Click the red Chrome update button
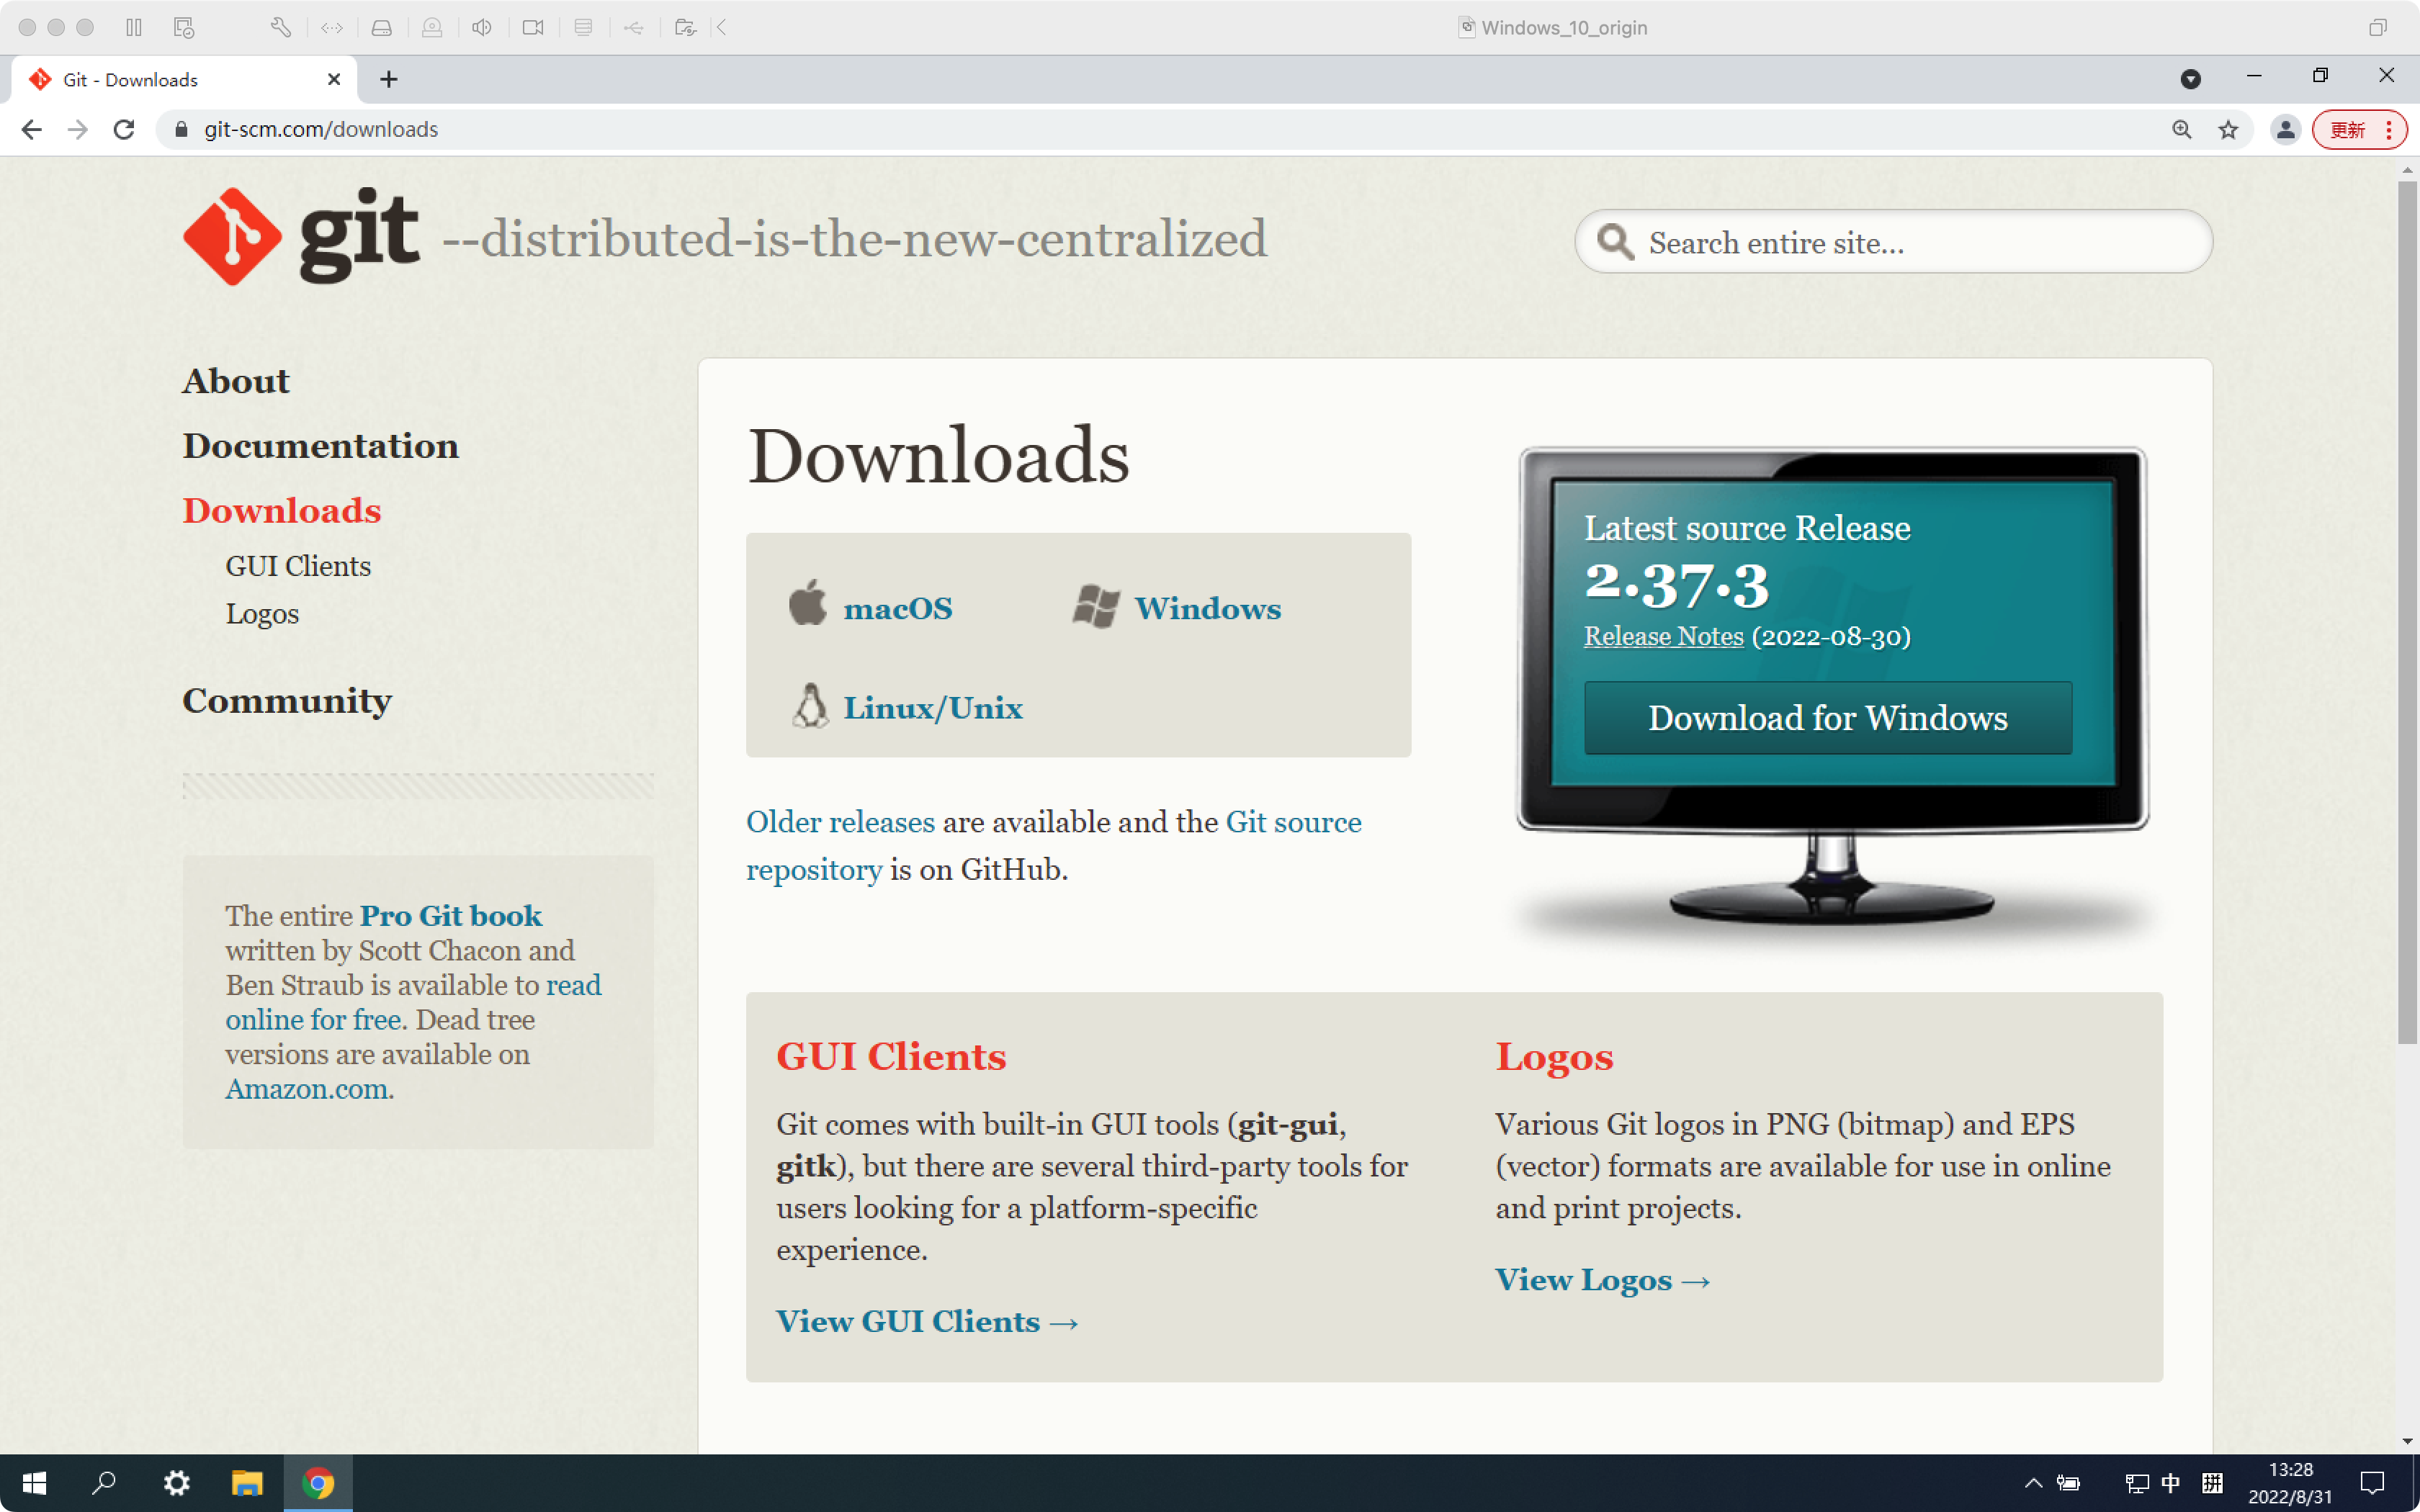 pyautogui.click(x=2359, y=129)
